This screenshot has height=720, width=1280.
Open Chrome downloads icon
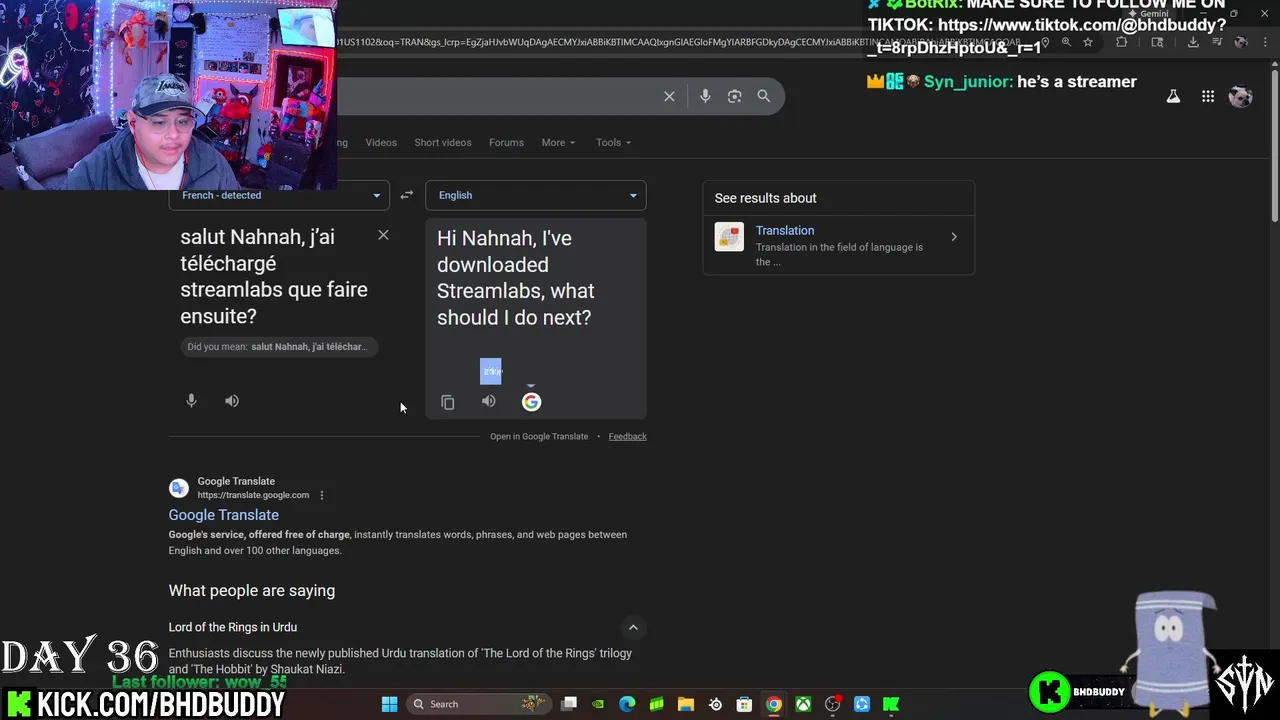pos(1193,42)
